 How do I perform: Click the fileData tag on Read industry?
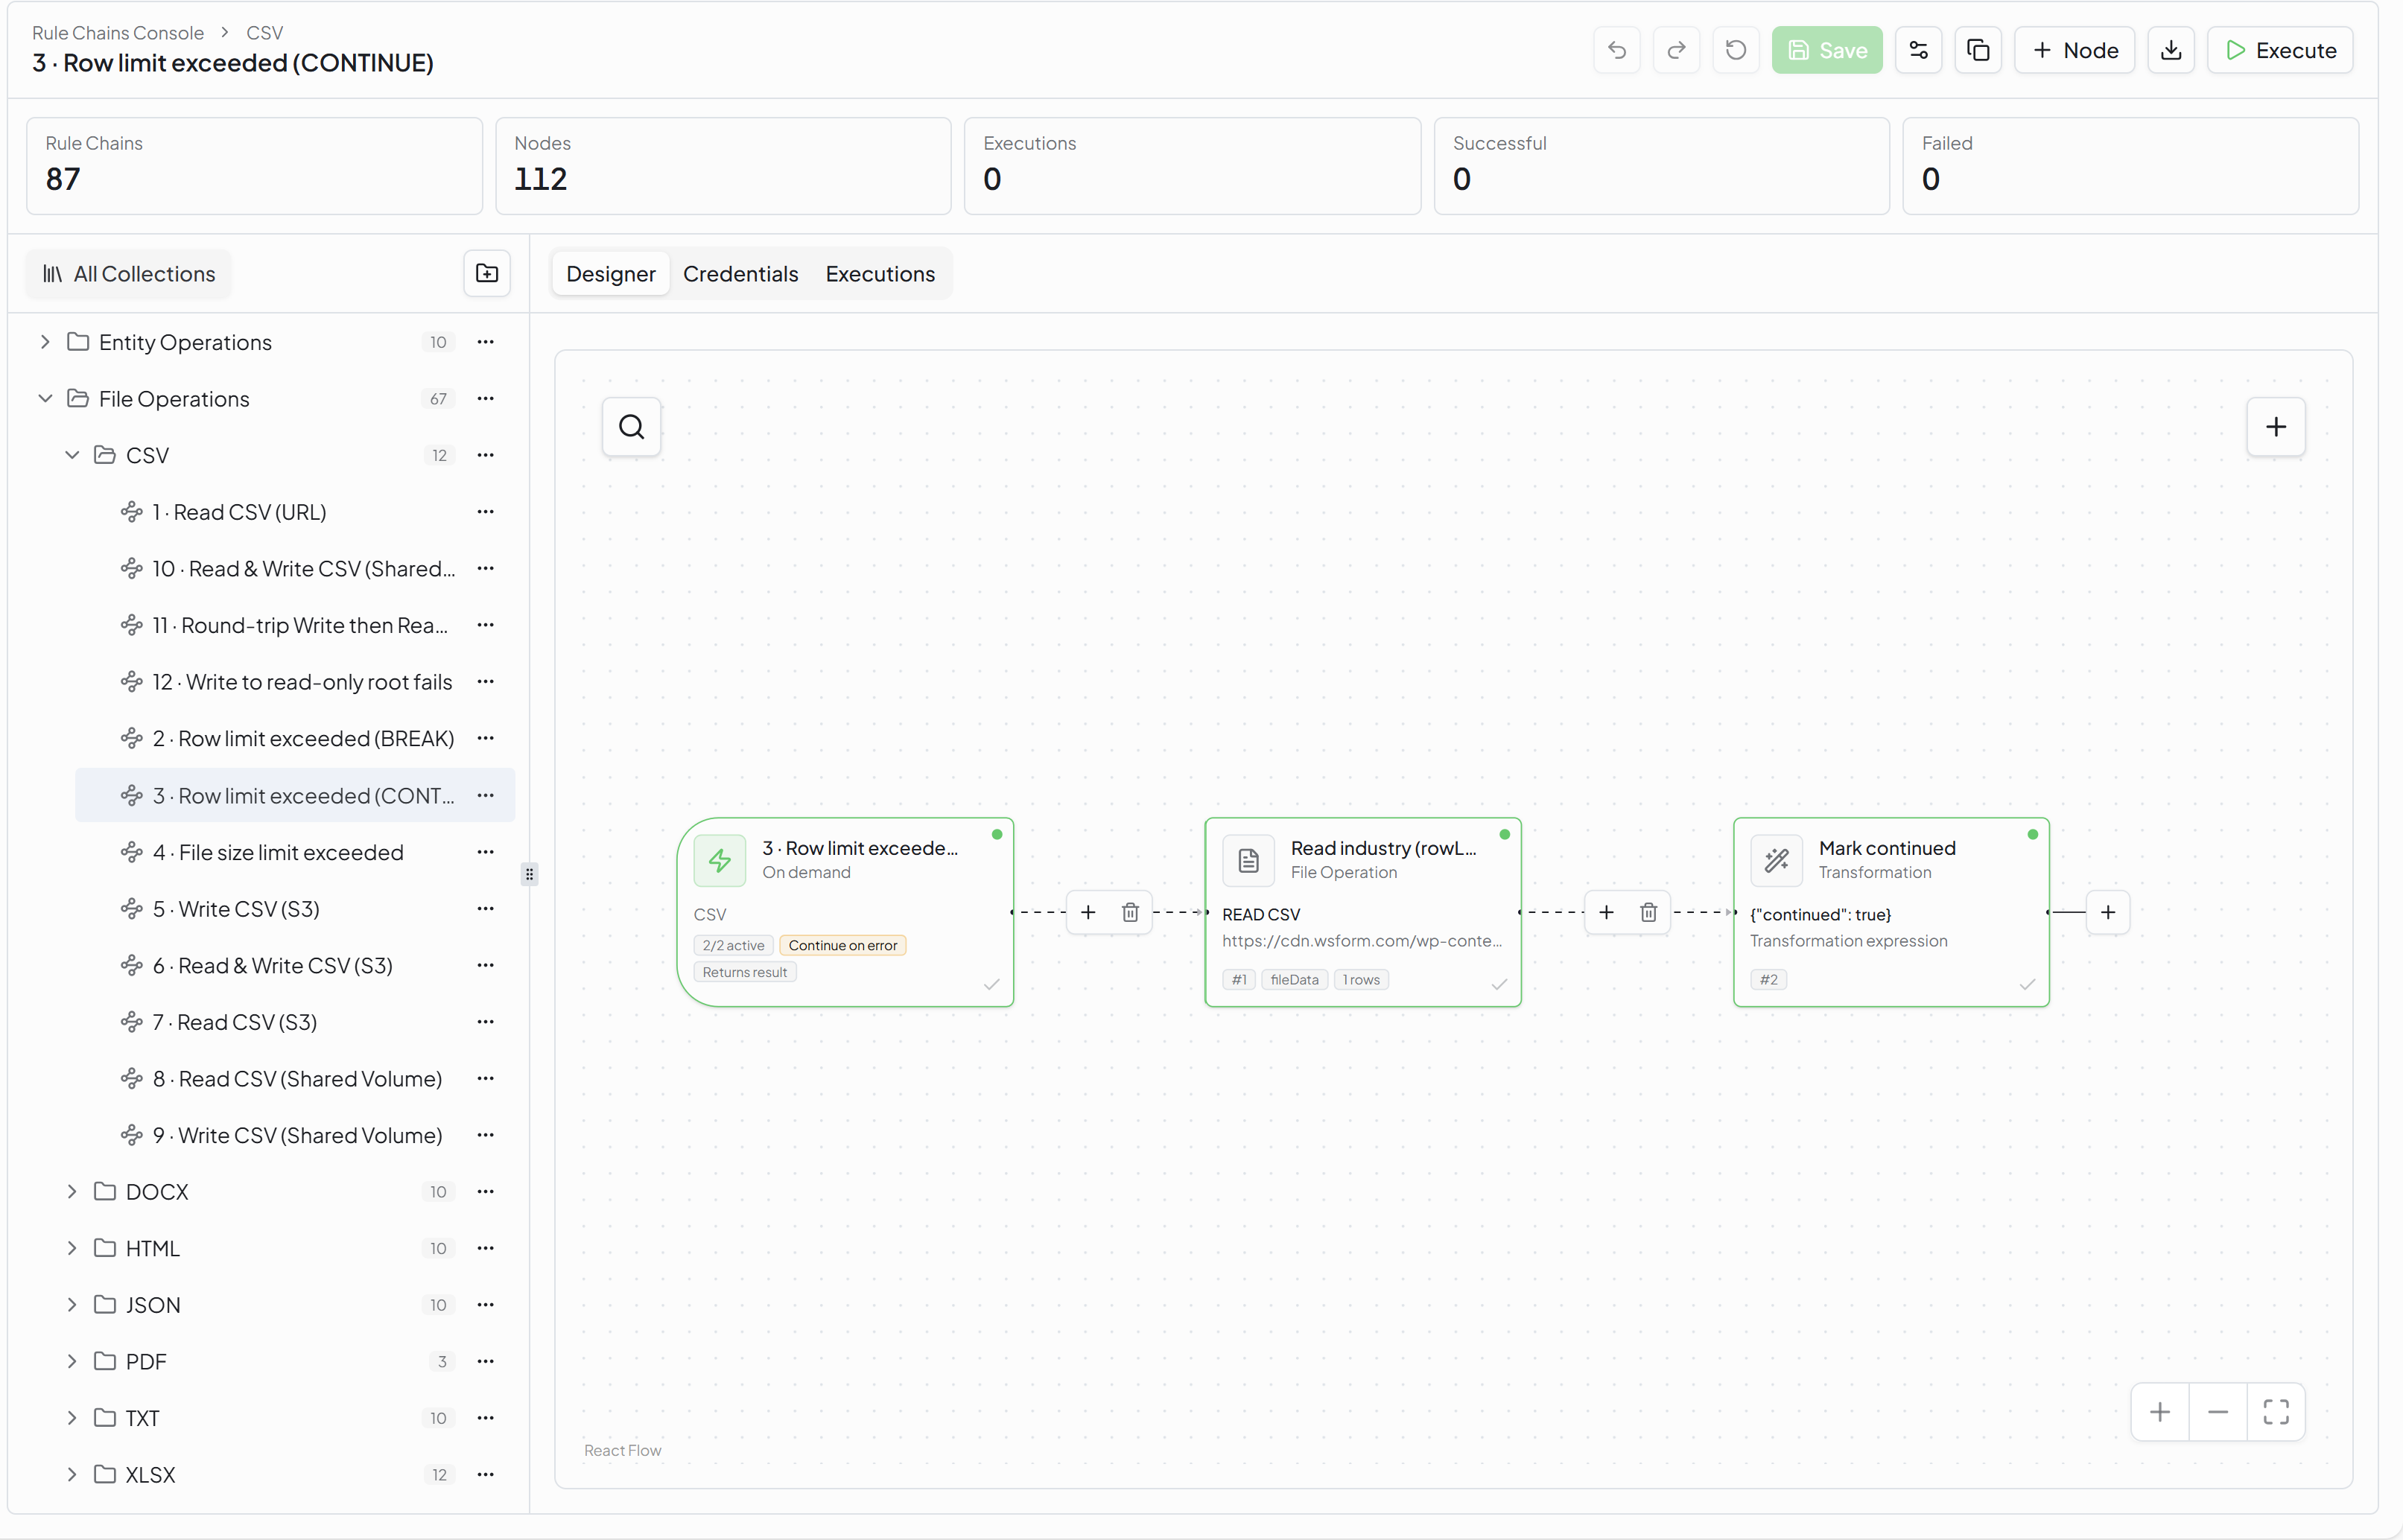click(1294, 979)
